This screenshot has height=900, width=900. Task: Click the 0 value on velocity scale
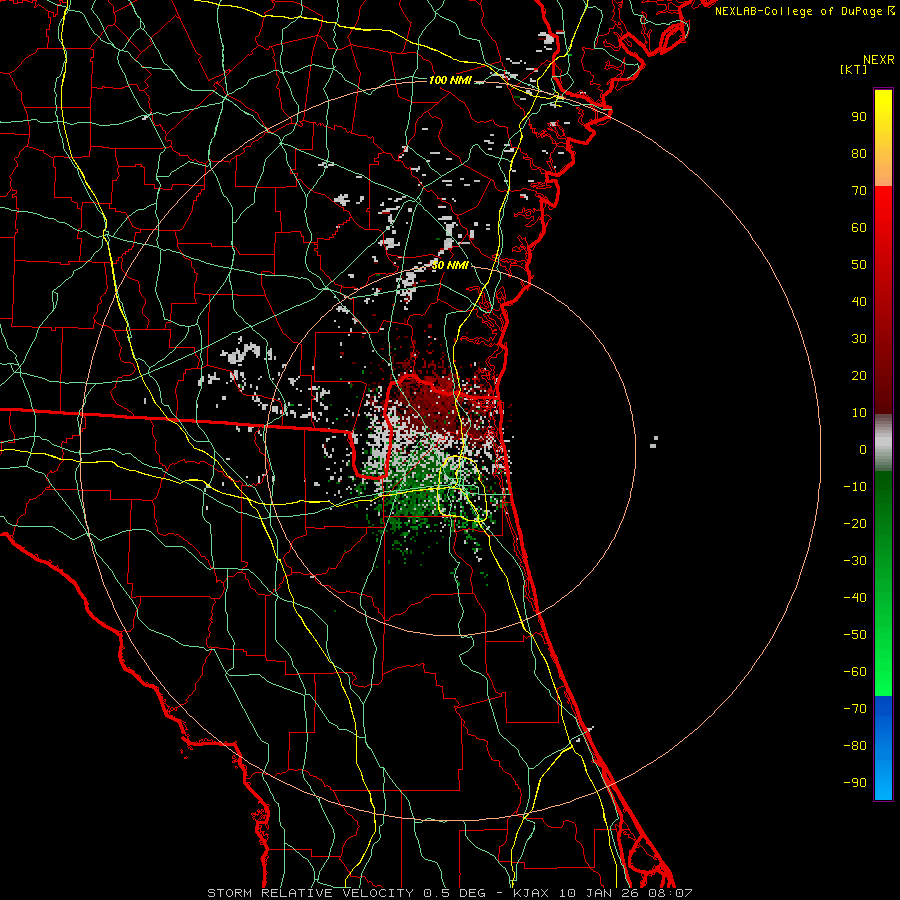(x=863, y=449)
